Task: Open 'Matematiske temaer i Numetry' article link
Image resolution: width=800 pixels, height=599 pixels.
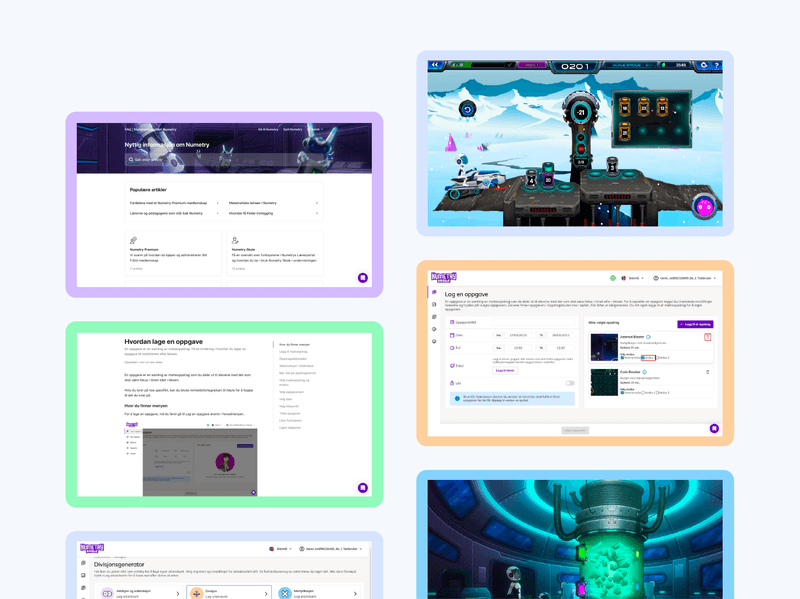Action: point(253,203)
